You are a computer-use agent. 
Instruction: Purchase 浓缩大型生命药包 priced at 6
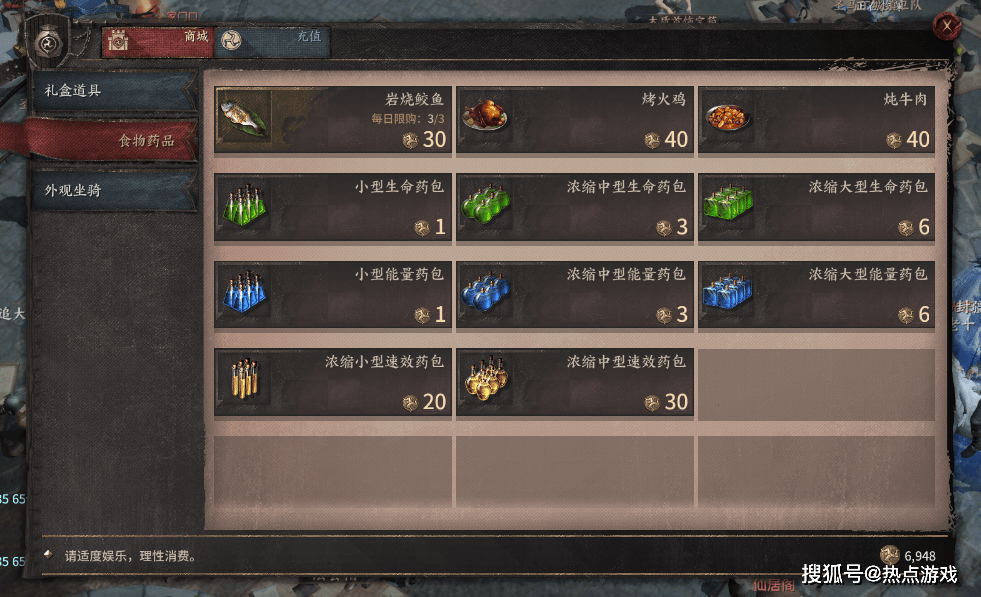(x=816, y=207)
